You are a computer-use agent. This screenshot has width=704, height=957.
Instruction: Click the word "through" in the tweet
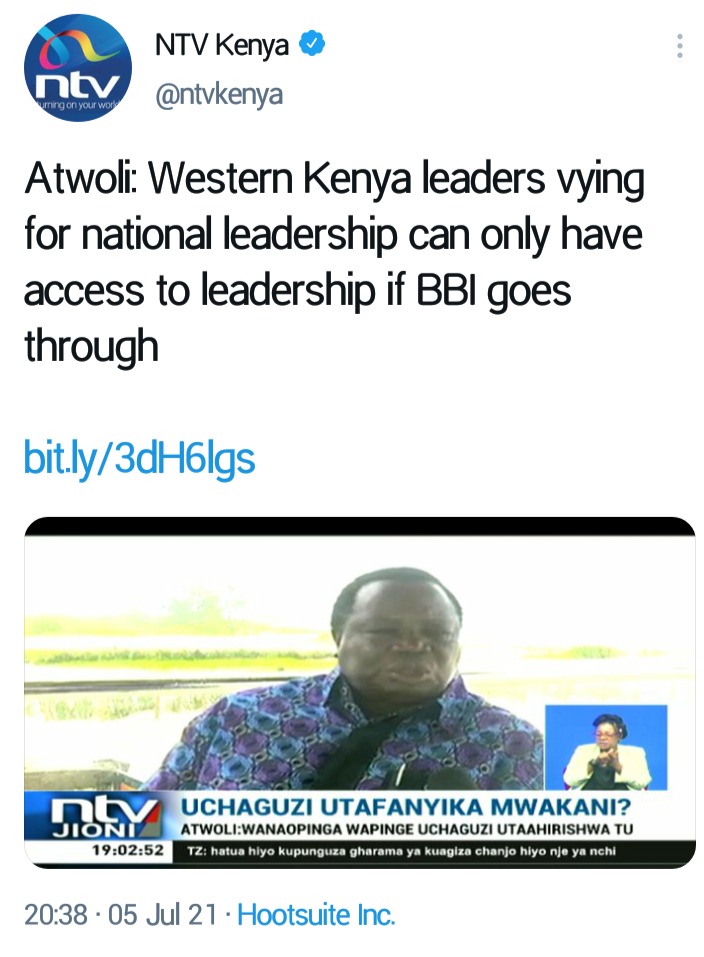point(92,345)
